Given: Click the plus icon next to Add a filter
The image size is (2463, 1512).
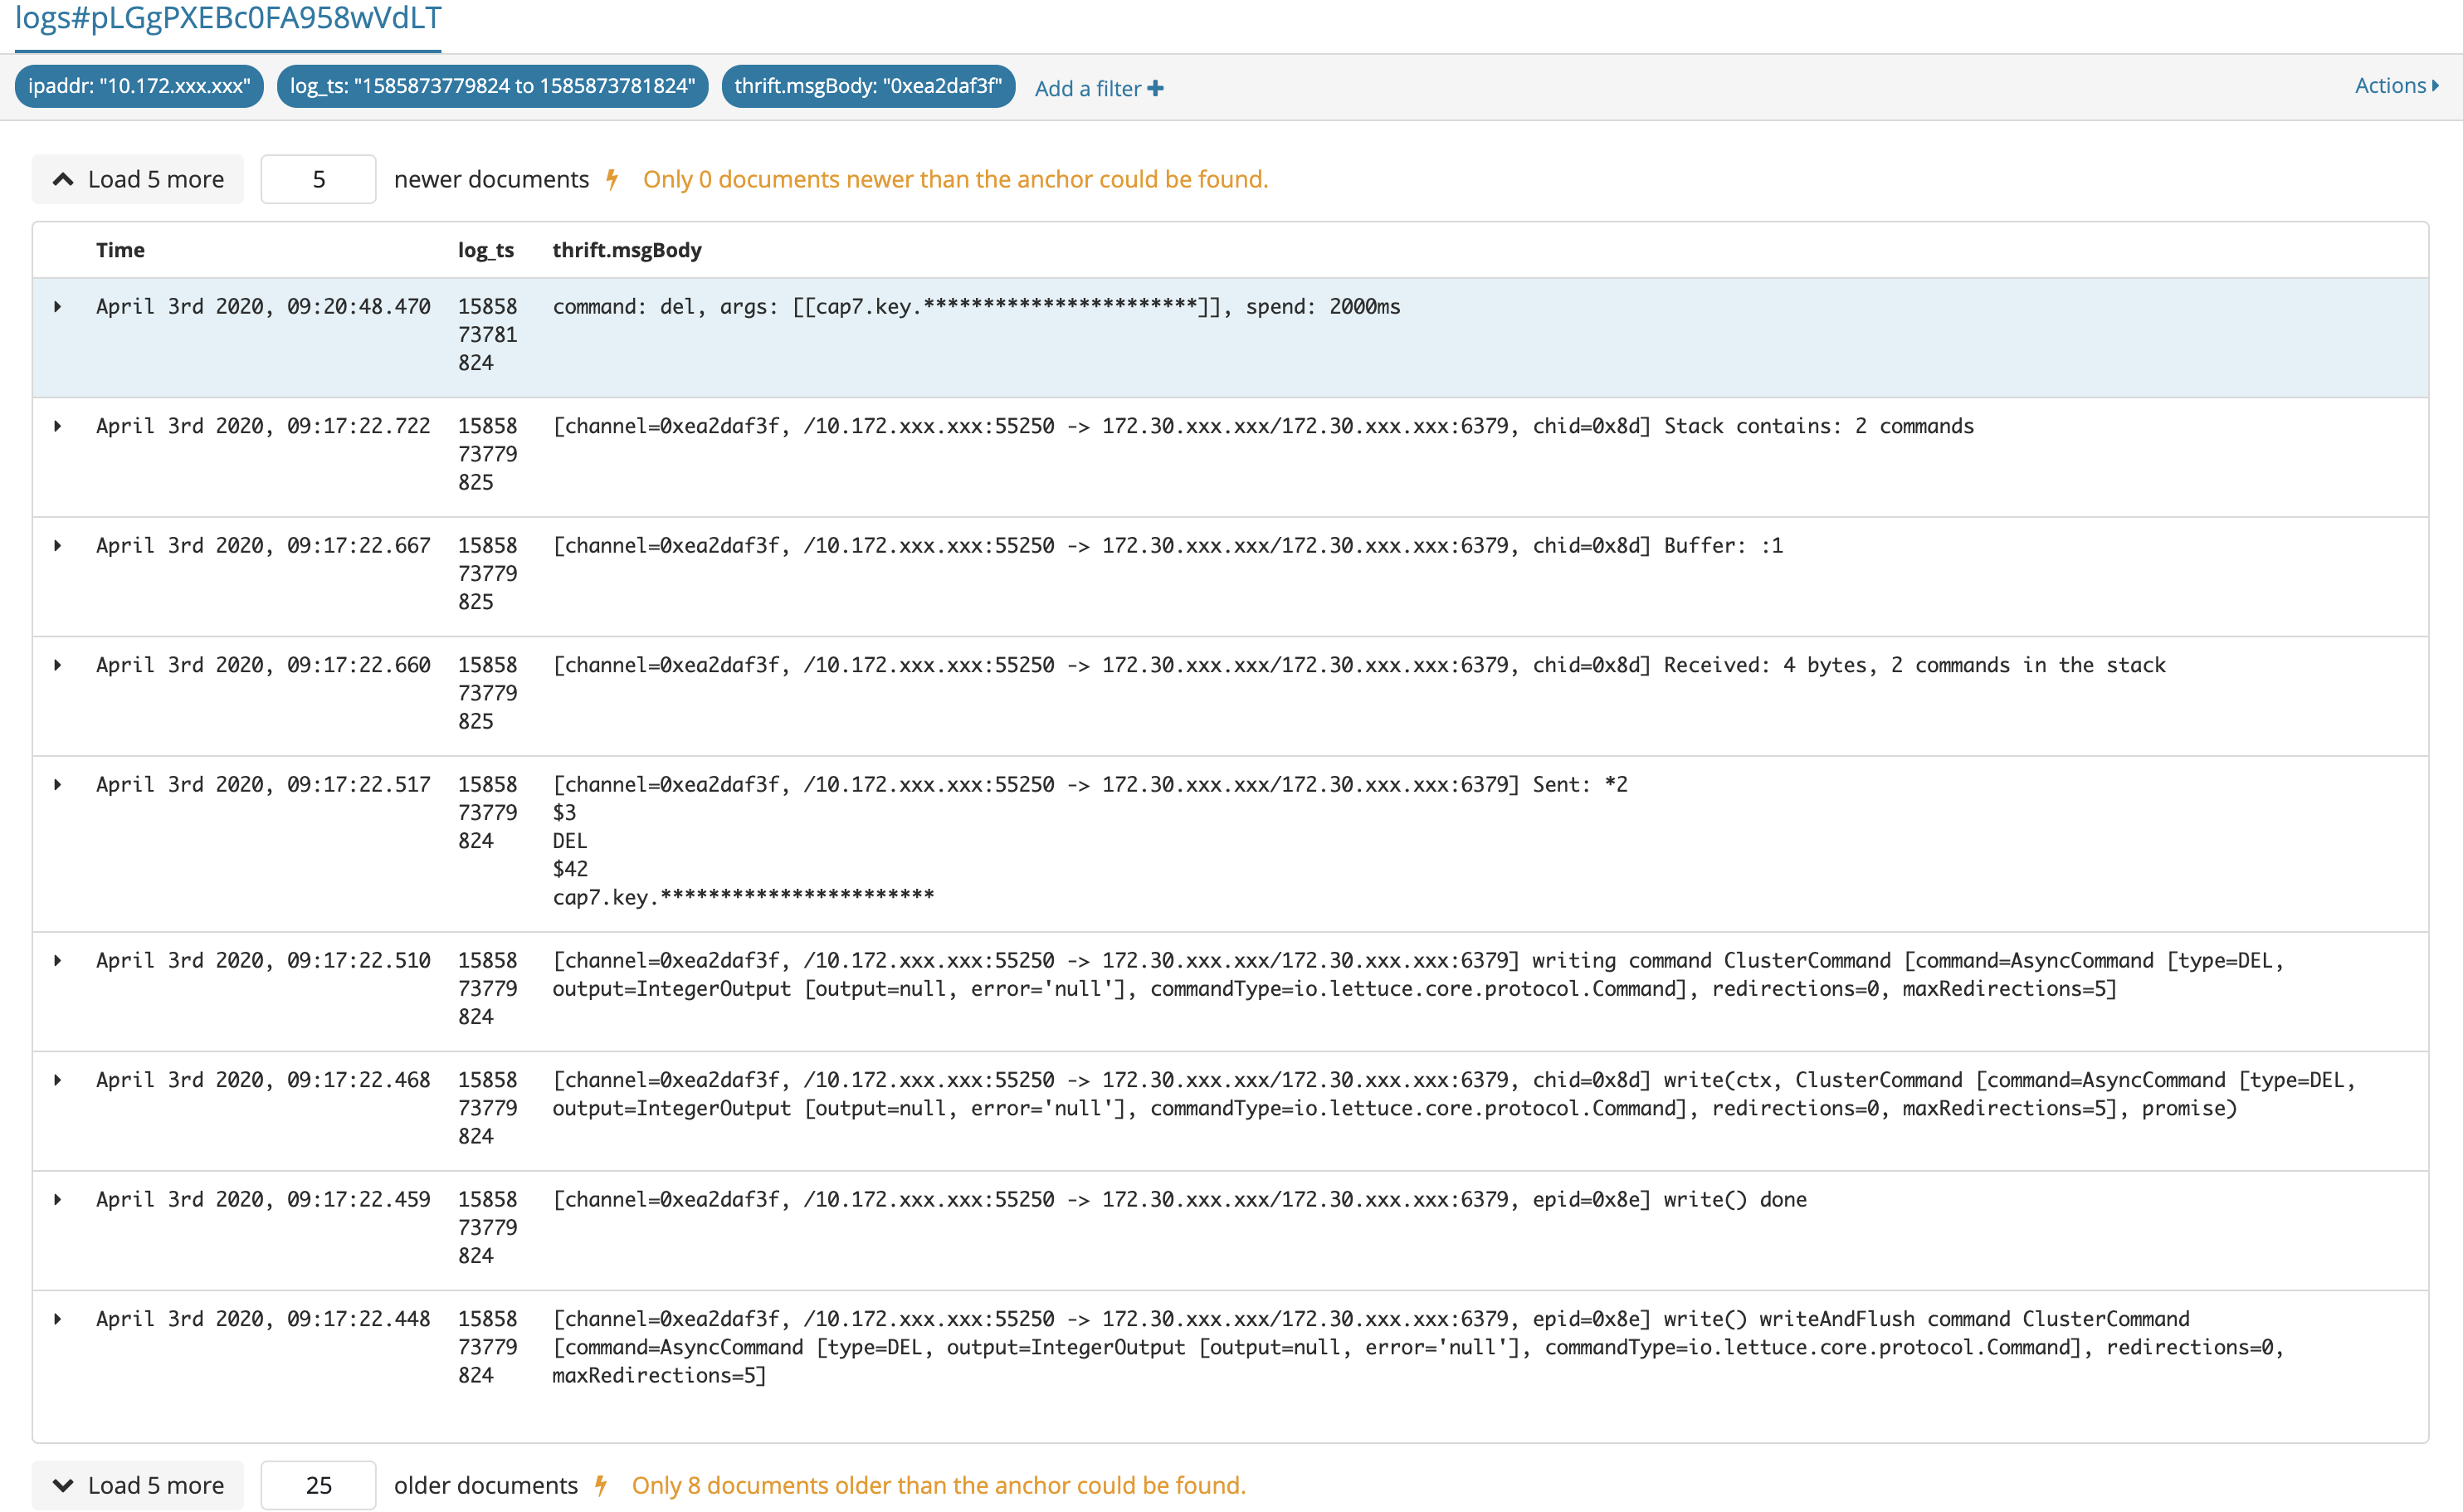Looking at the screenshot, I should point(1157,88).
